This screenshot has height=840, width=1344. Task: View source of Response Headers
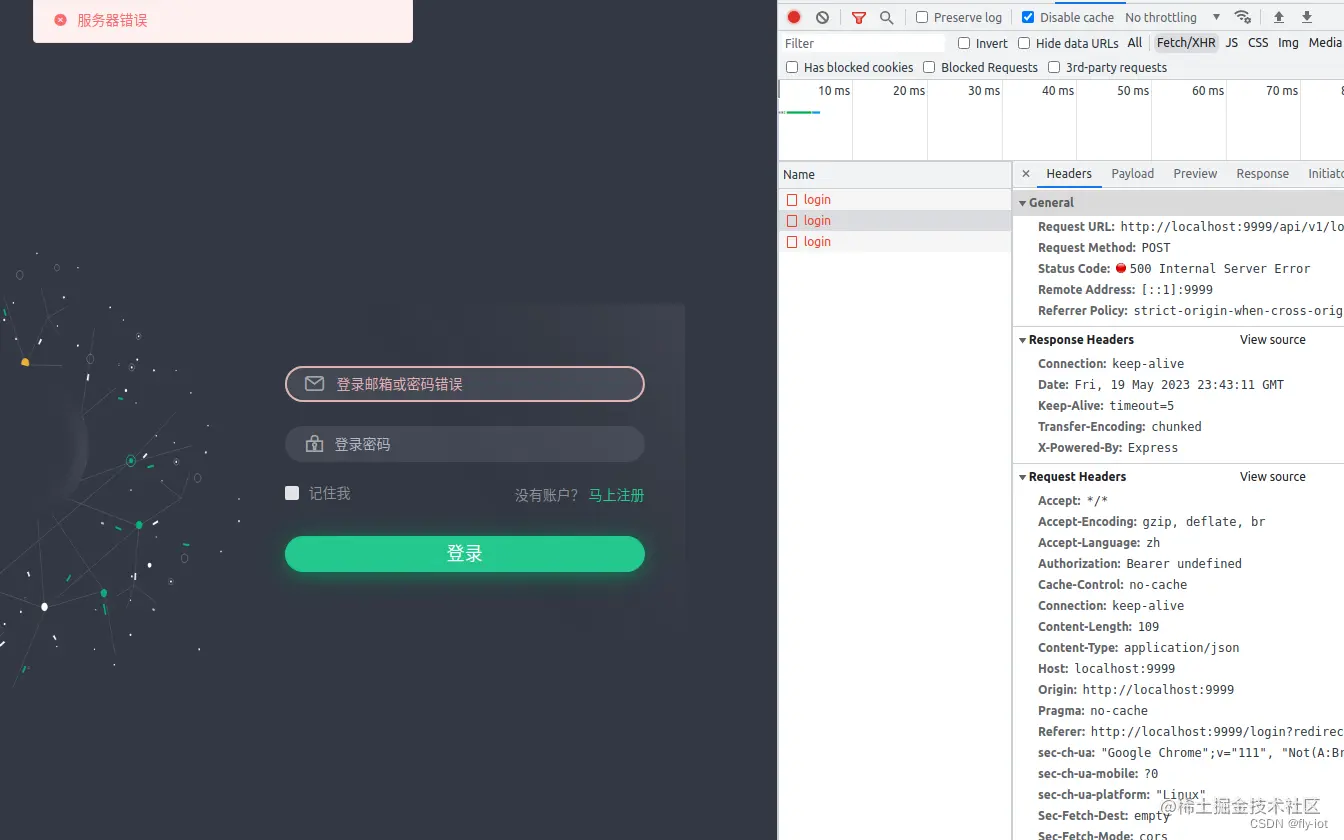pos(1273,340)
